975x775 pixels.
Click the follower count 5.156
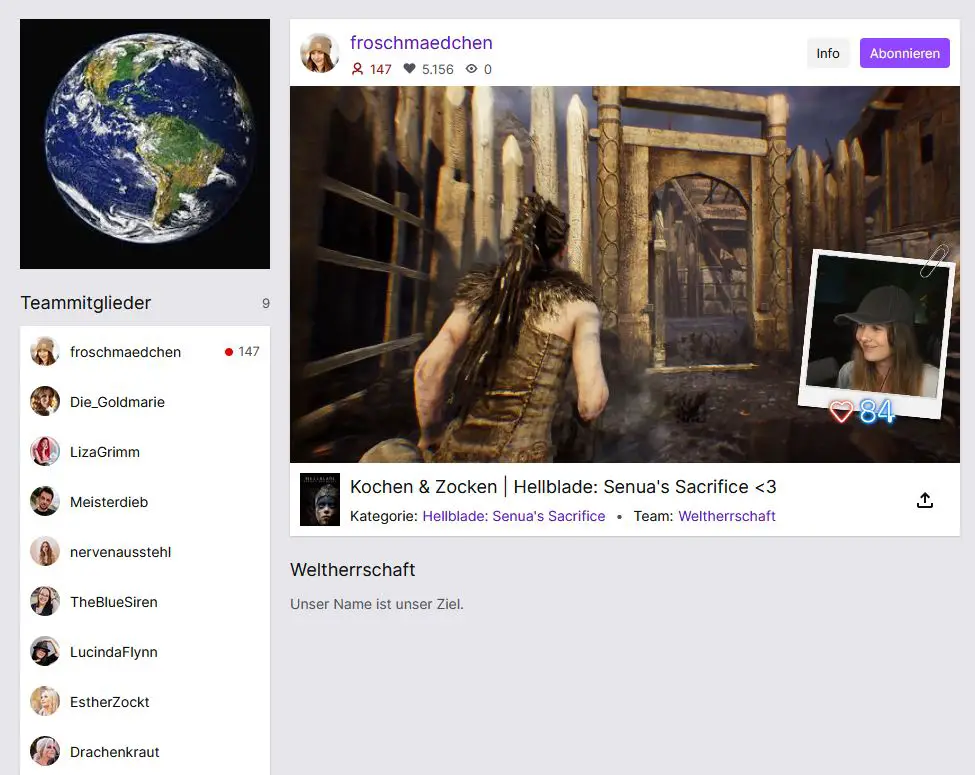438,69
